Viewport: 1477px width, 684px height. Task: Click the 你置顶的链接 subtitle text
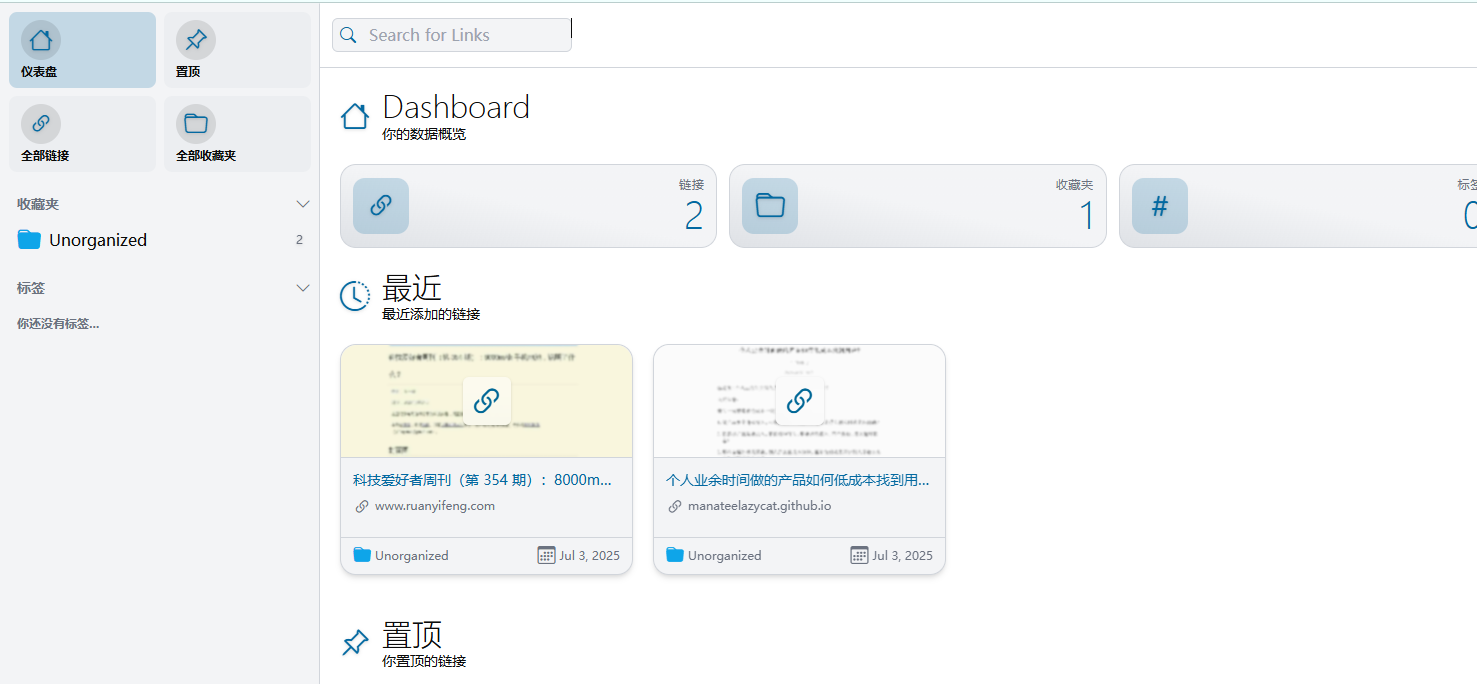tap(424, 661)
